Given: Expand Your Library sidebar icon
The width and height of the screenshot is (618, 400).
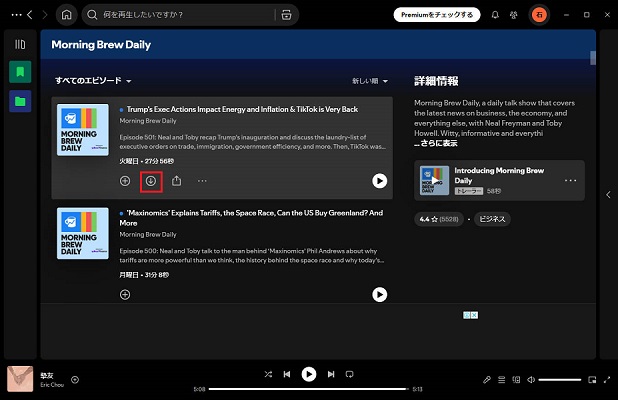Looking at the screenshot, I should click(20, 44).
